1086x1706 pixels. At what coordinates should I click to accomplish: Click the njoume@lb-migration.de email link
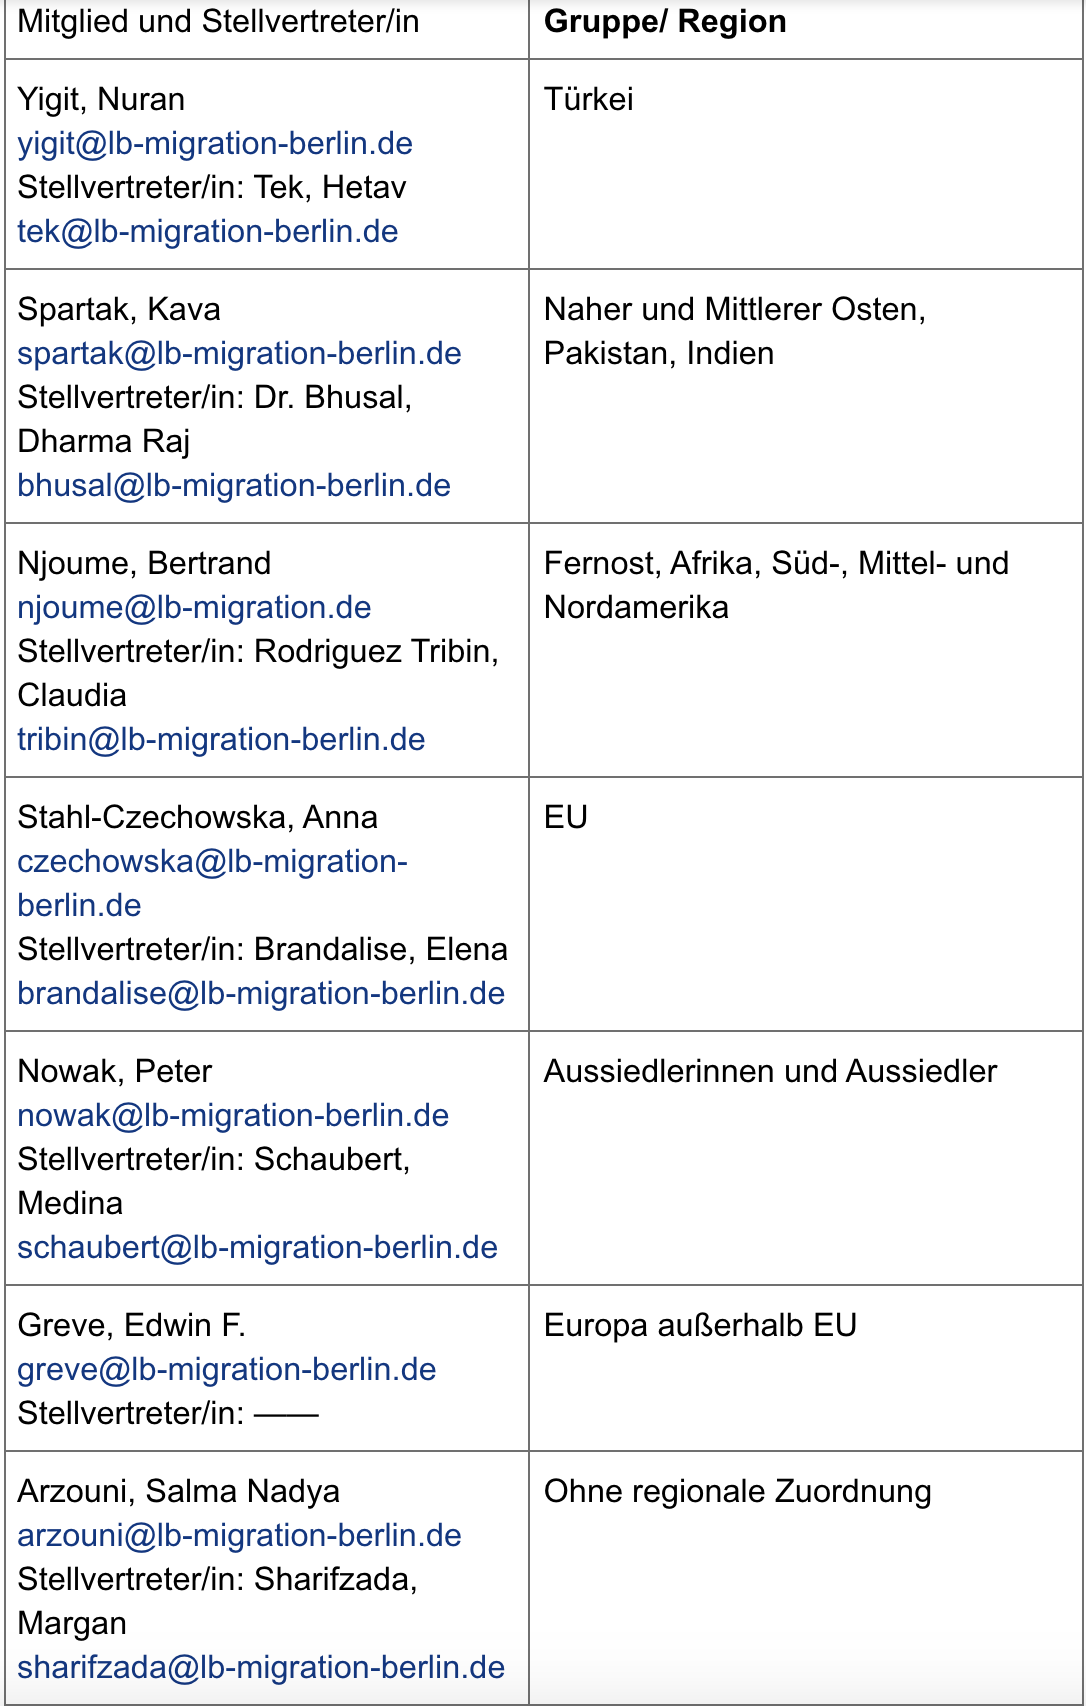point(194,608)
